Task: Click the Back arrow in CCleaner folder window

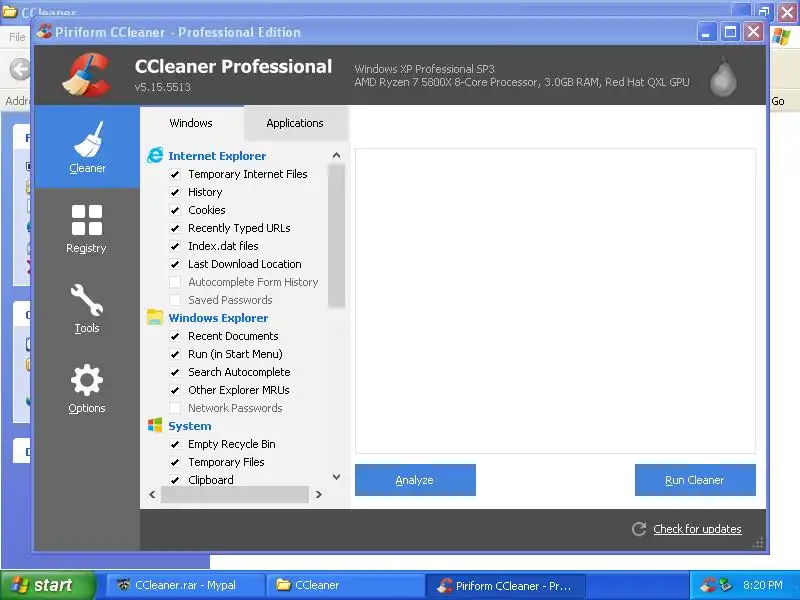Action: point(19,69)
